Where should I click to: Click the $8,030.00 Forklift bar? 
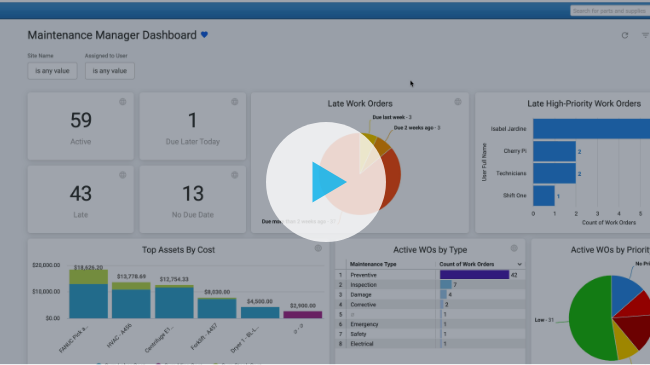tap(217, 308)
